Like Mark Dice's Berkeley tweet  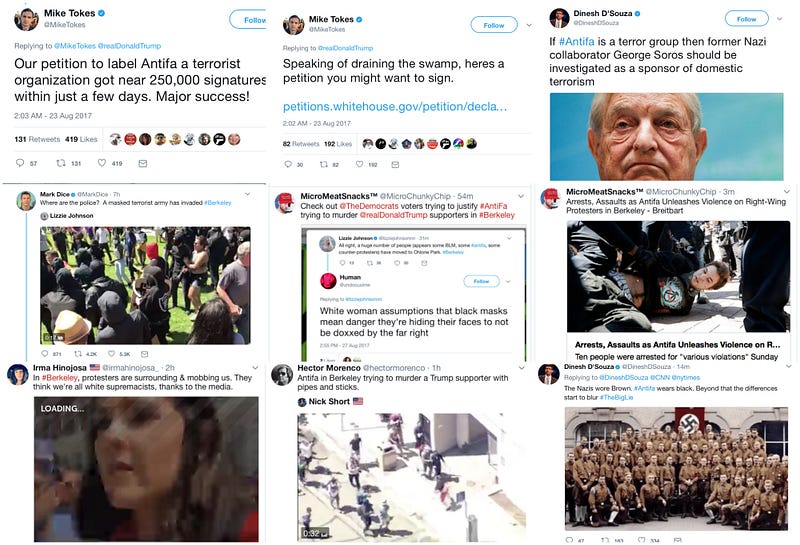[x=111, y=354]
